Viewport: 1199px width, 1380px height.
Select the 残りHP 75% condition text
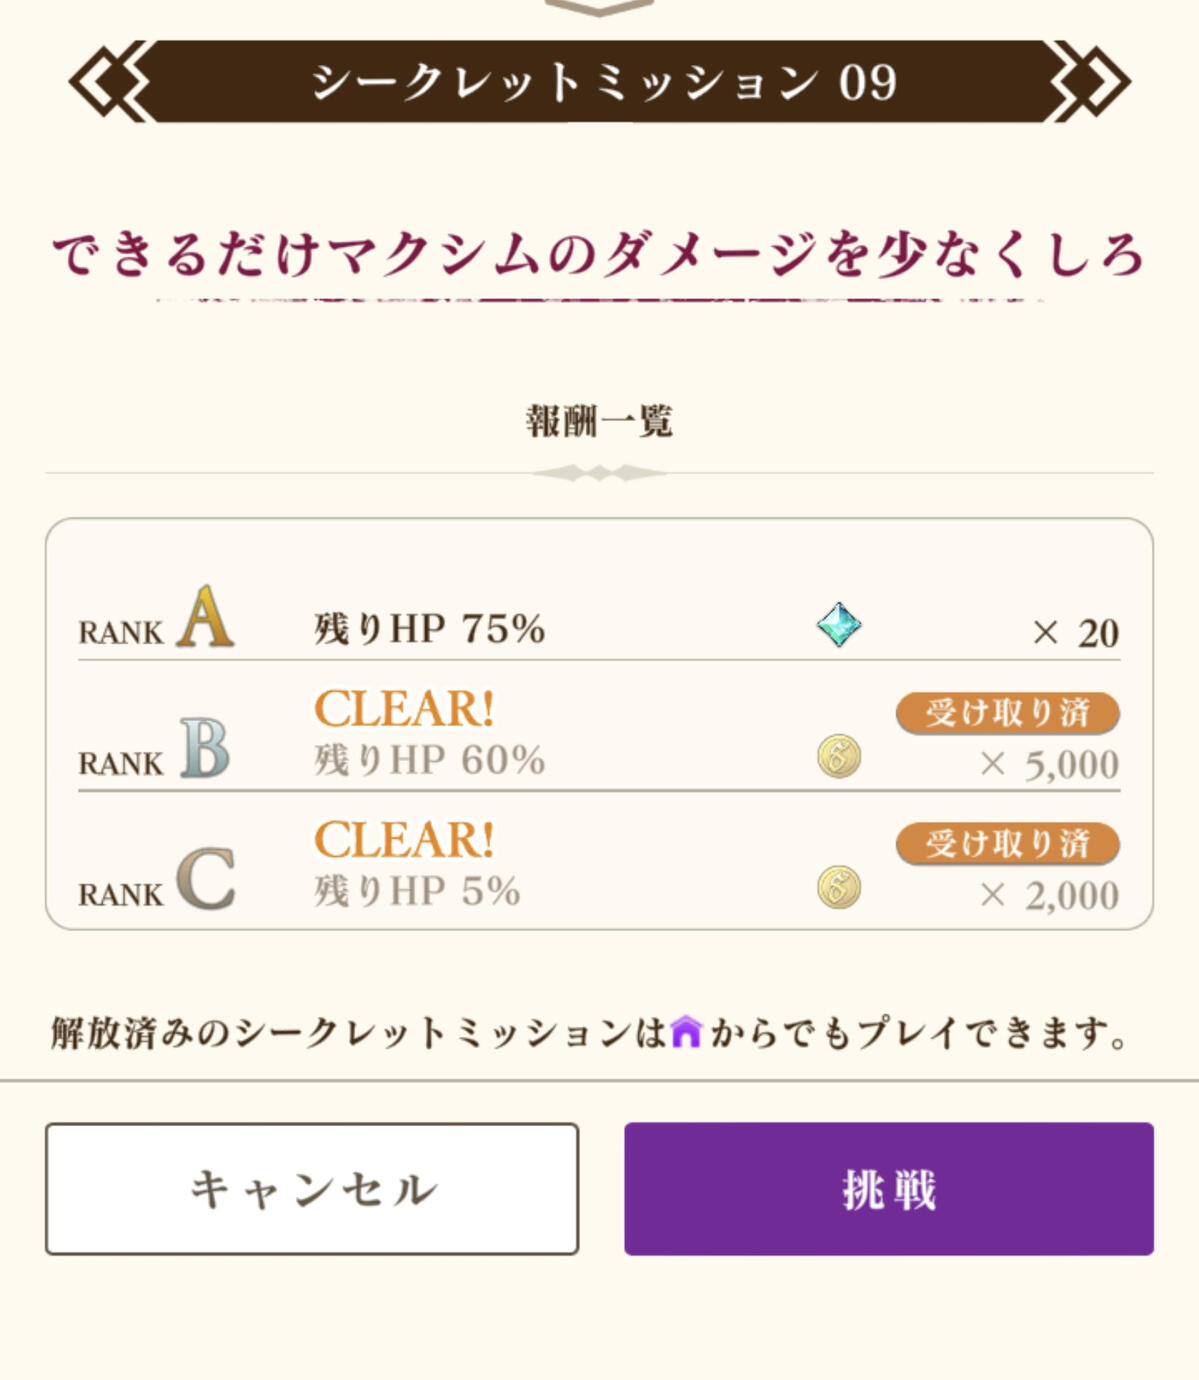430,629
